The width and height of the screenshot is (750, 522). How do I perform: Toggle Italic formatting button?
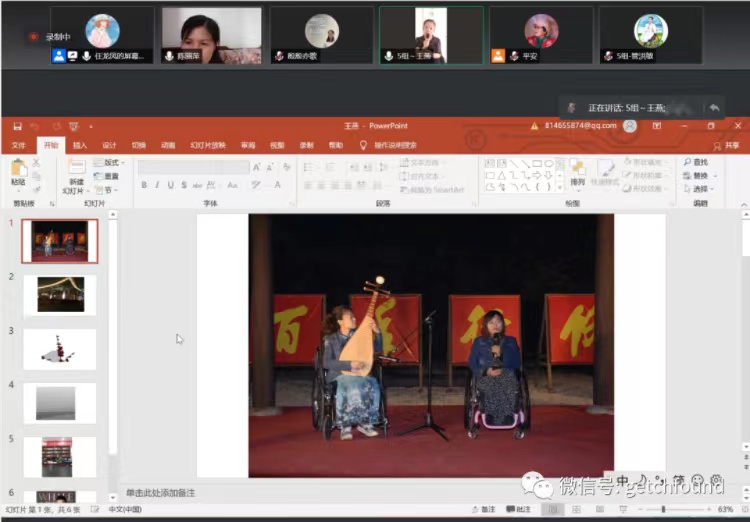coord(157,185)
